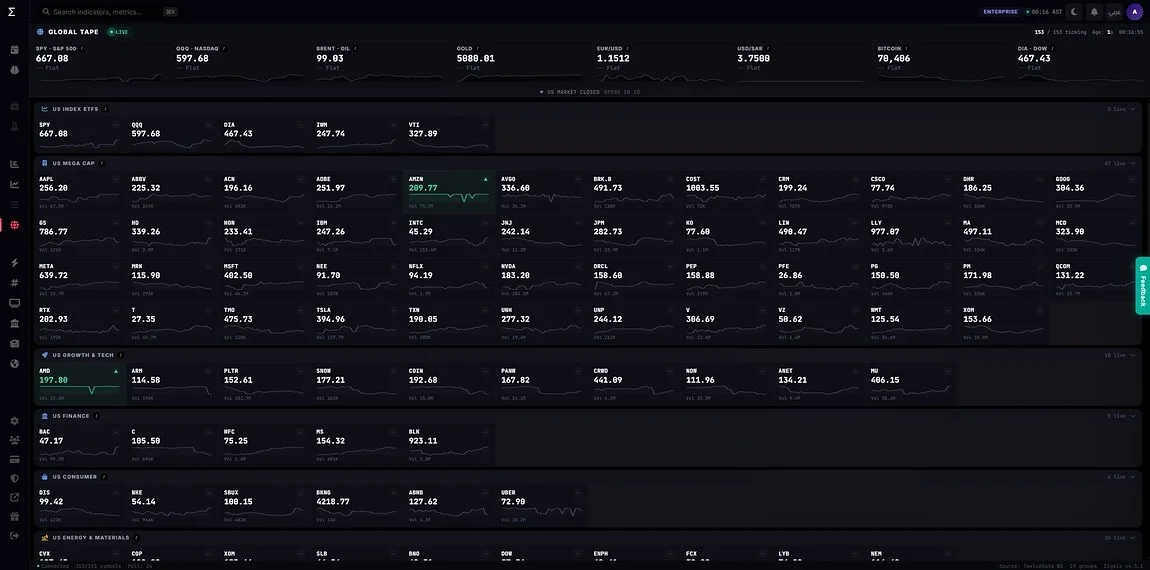Viewport: 1150px width, 570px height.
Task: Collapse the US Index ETFs section chevron
Action: [x=1132, y=109]
